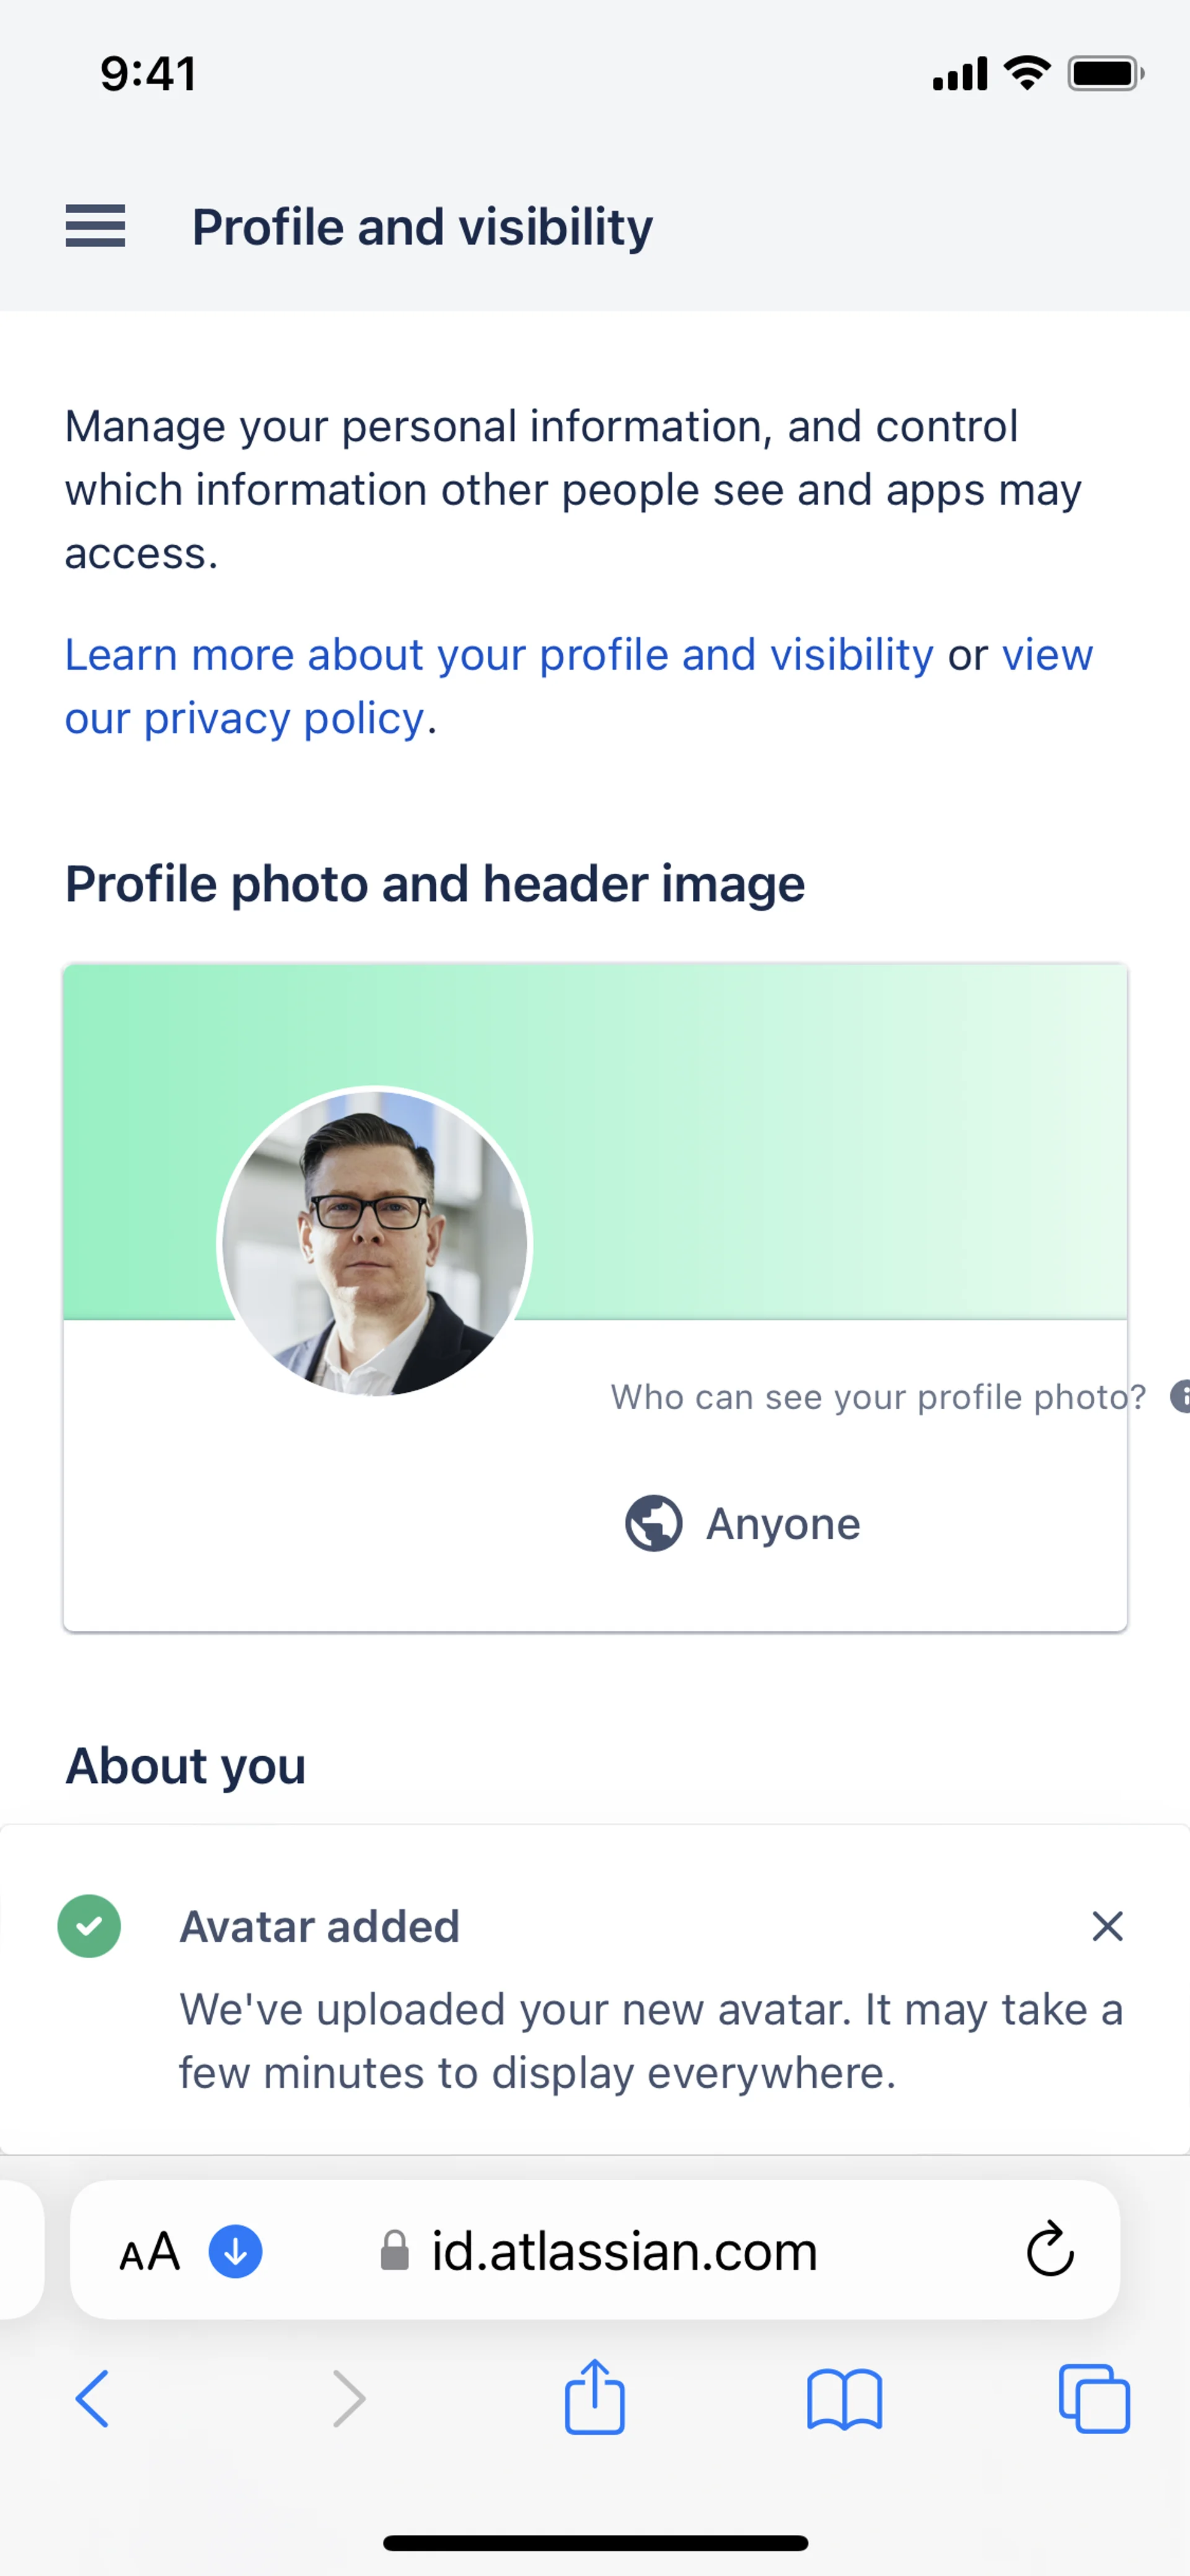Open Learn more about profile and visibility link

(x=499, y=655)
